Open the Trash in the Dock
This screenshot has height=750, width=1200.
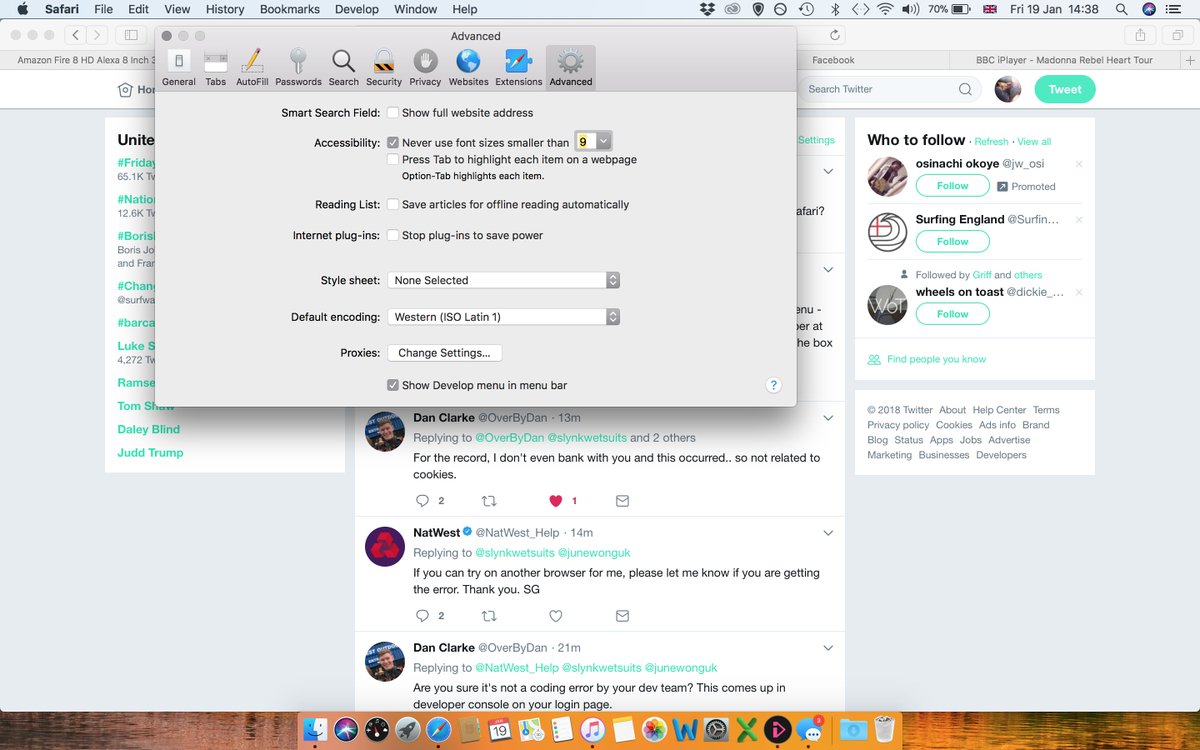click(884, 729)
